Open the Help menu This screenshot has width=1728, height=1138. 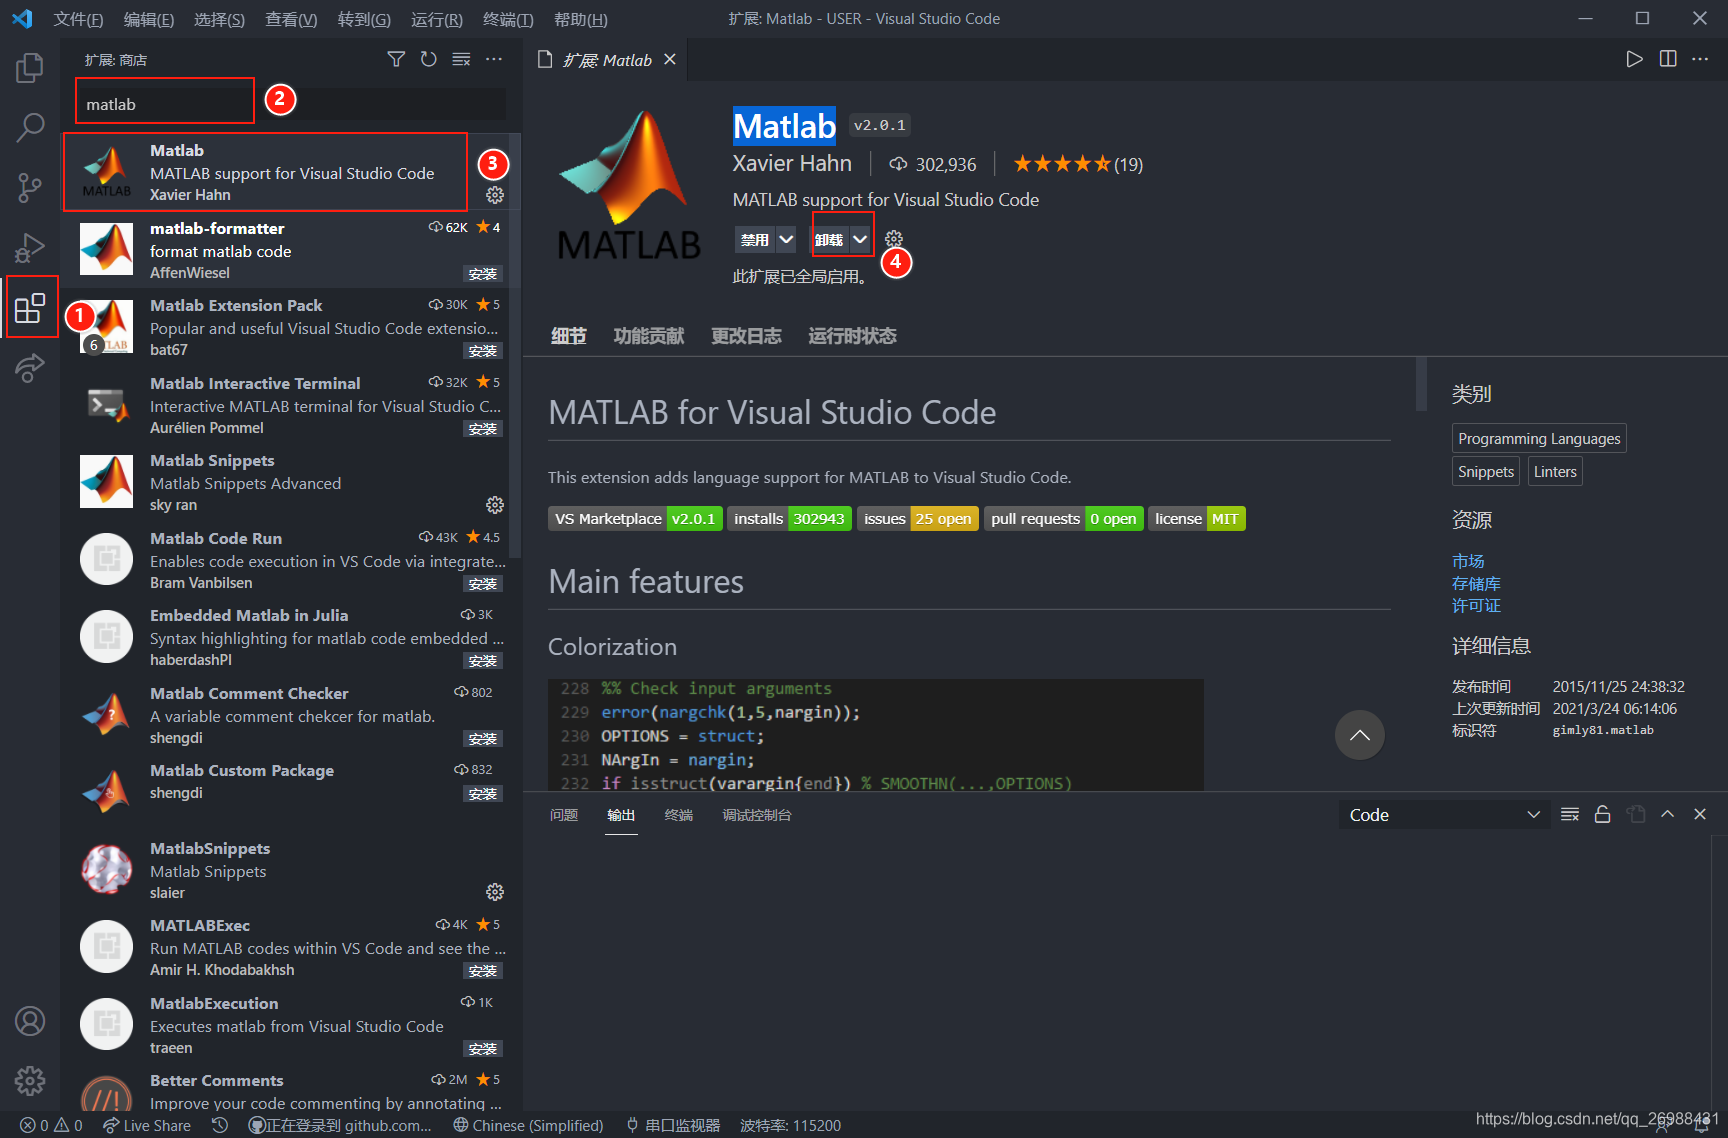point(580,19)
